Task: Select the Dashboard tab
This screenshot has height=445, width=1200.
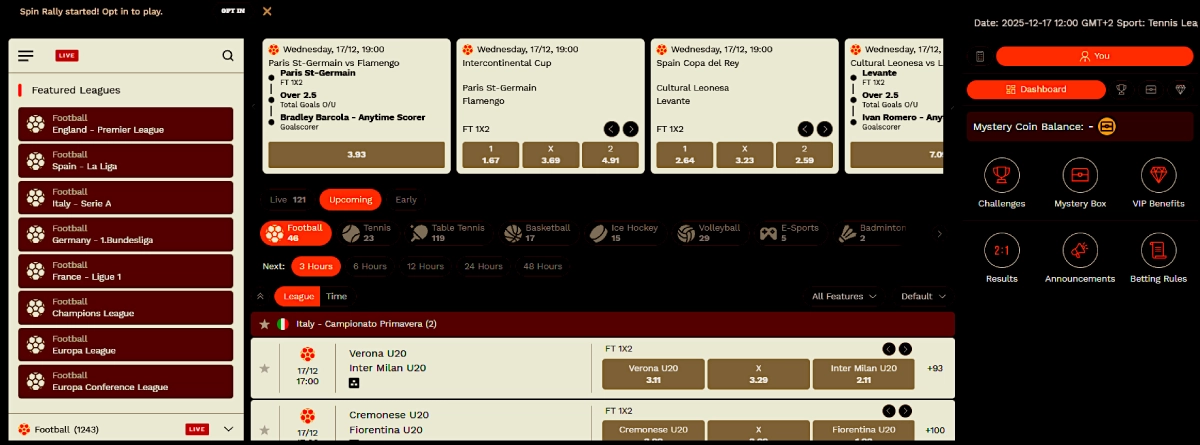Action: 1035,89
